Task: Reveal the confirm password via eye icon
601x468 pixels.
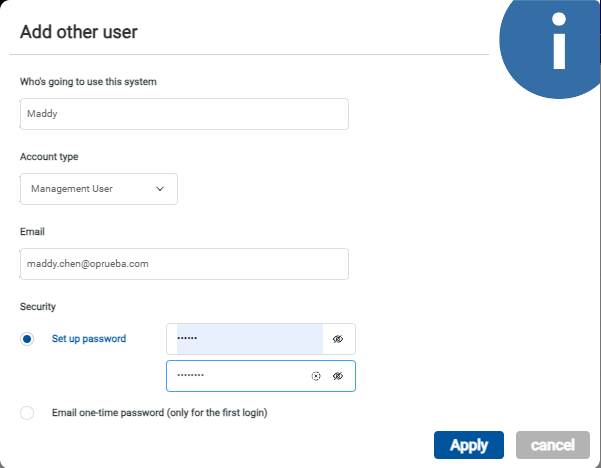Action: point(338,376)
